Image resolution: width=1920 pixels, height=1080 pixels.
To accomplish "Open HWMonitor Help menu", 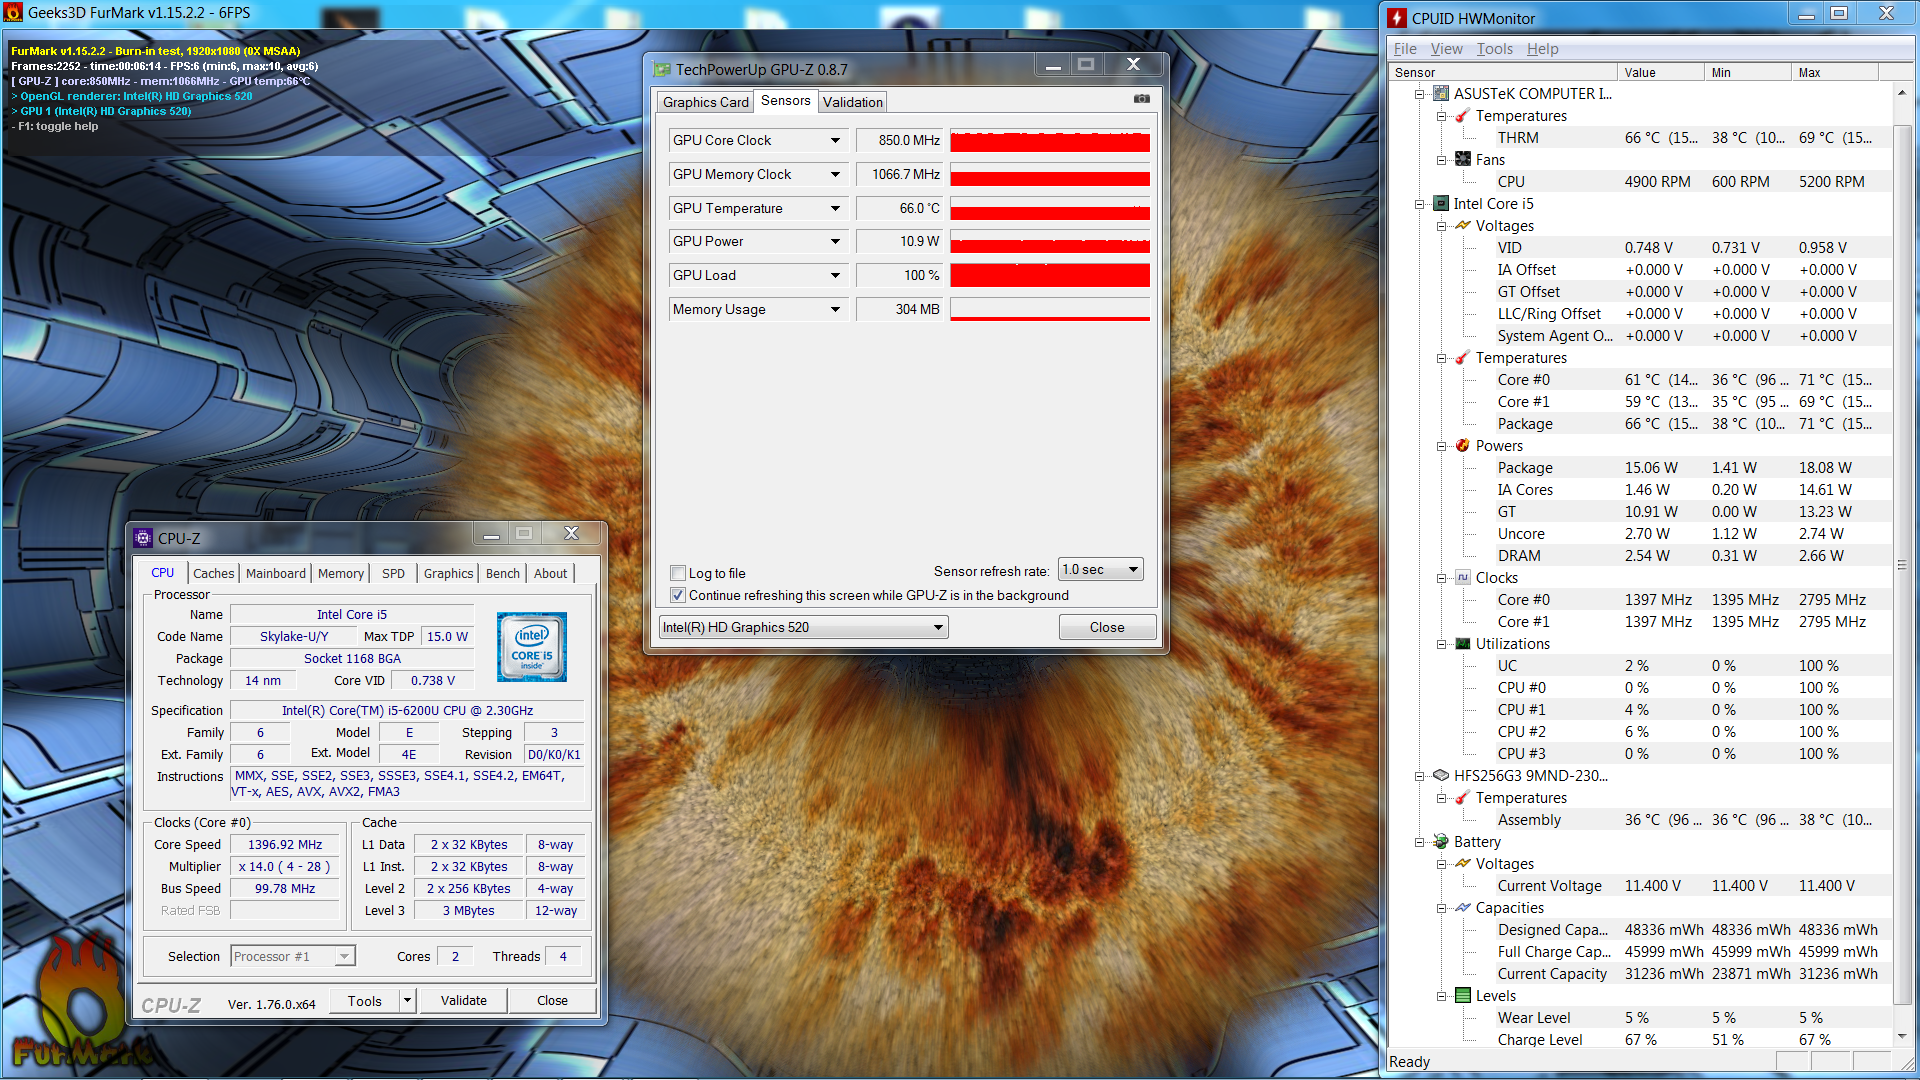I will pyautogui.click(x=1542, y=49).
